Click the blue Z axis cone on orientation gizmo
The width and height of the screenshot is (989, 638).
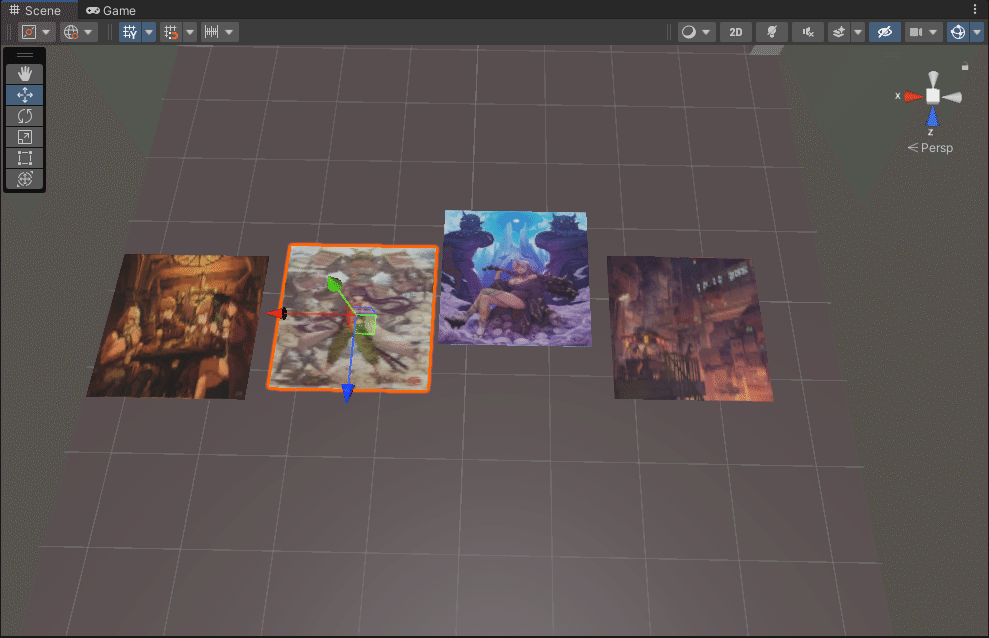(x=932, y=117)
